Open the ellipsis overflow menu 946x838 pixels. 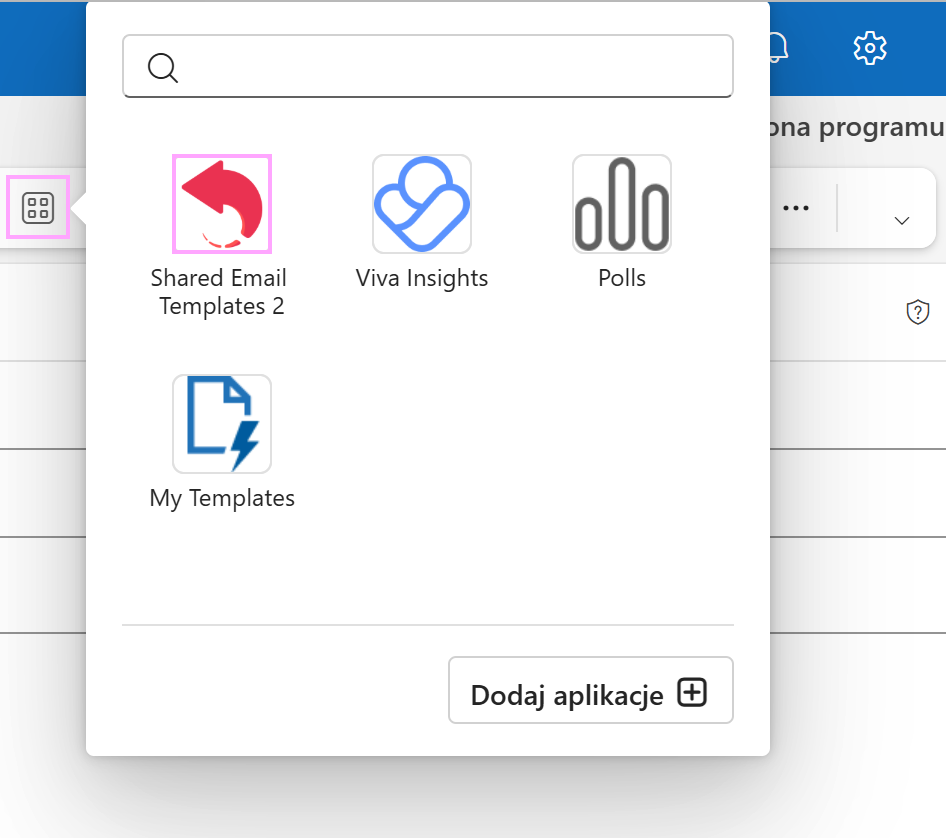pyautogui.click(x=797, y=208)
